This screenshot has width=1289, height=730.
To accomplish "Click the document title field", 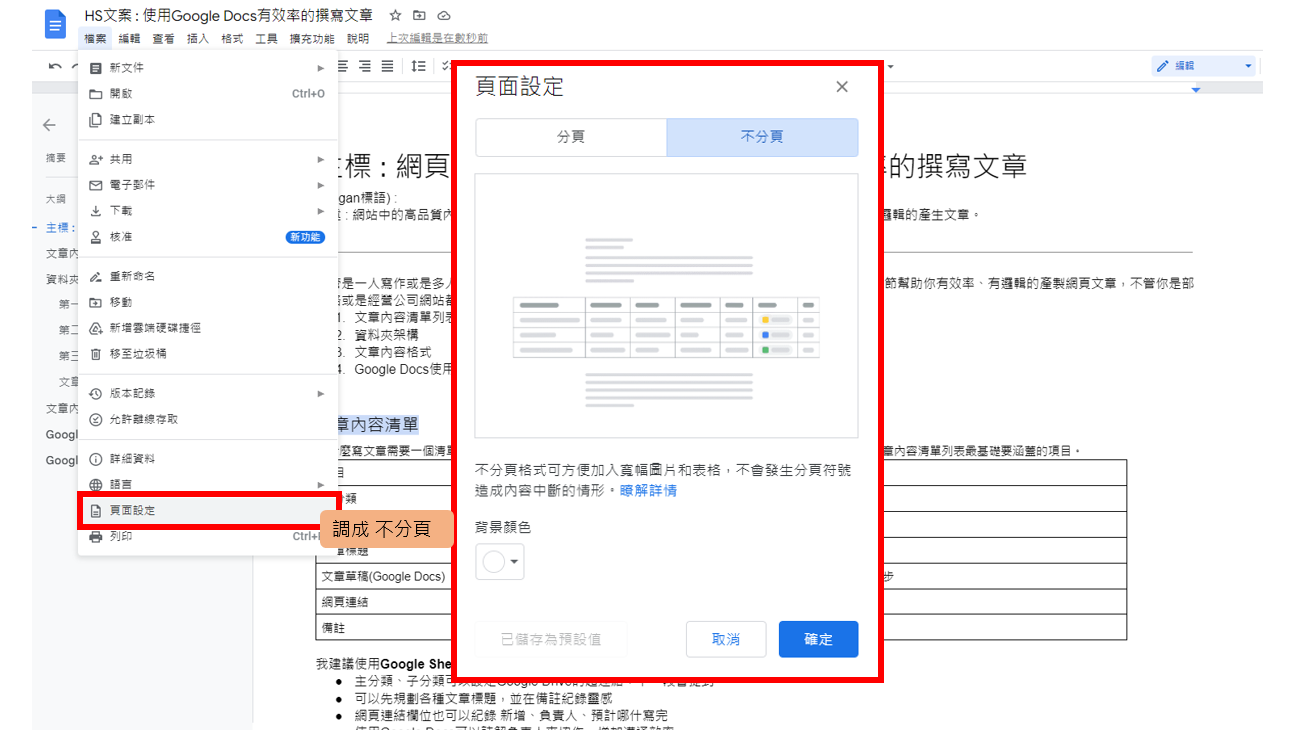I will tap(229, 16).
